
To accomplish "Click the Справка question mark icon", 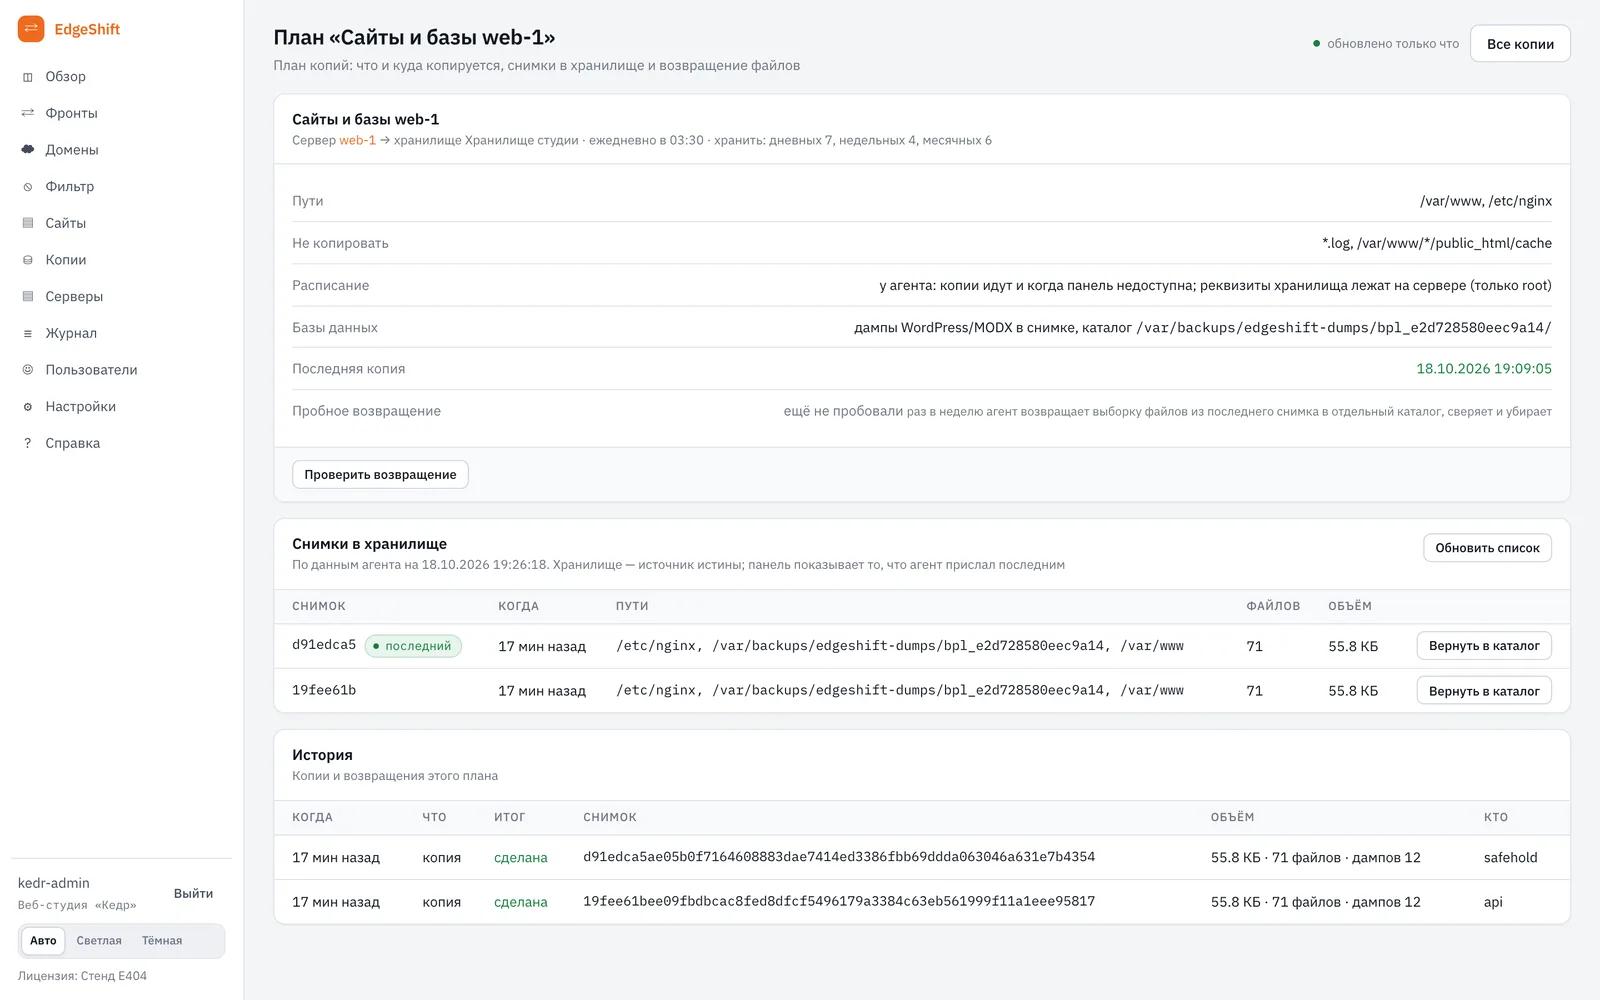I will (x=28, y=443).
